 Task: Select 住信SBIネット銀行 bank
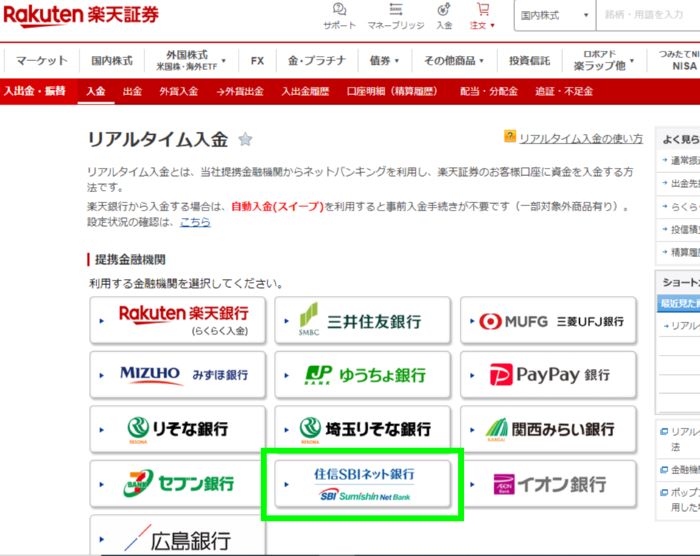362,484
